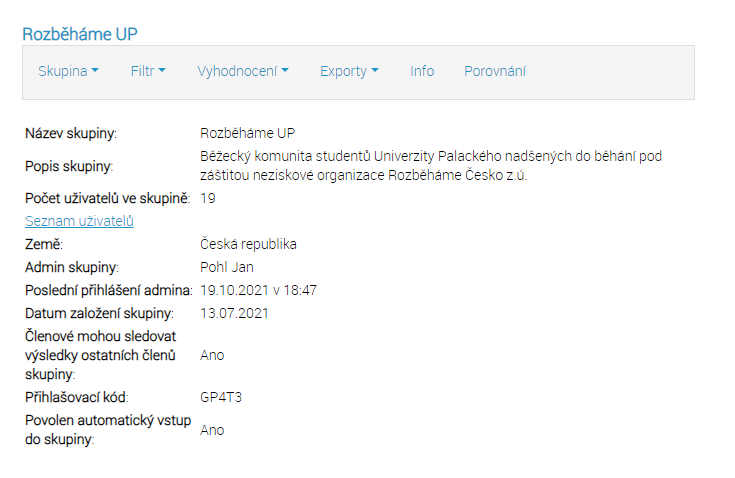This screenshot has width=735, height=478.
Task: Open the Seznam uživatelů link
Action: click(x=79, y=221)
